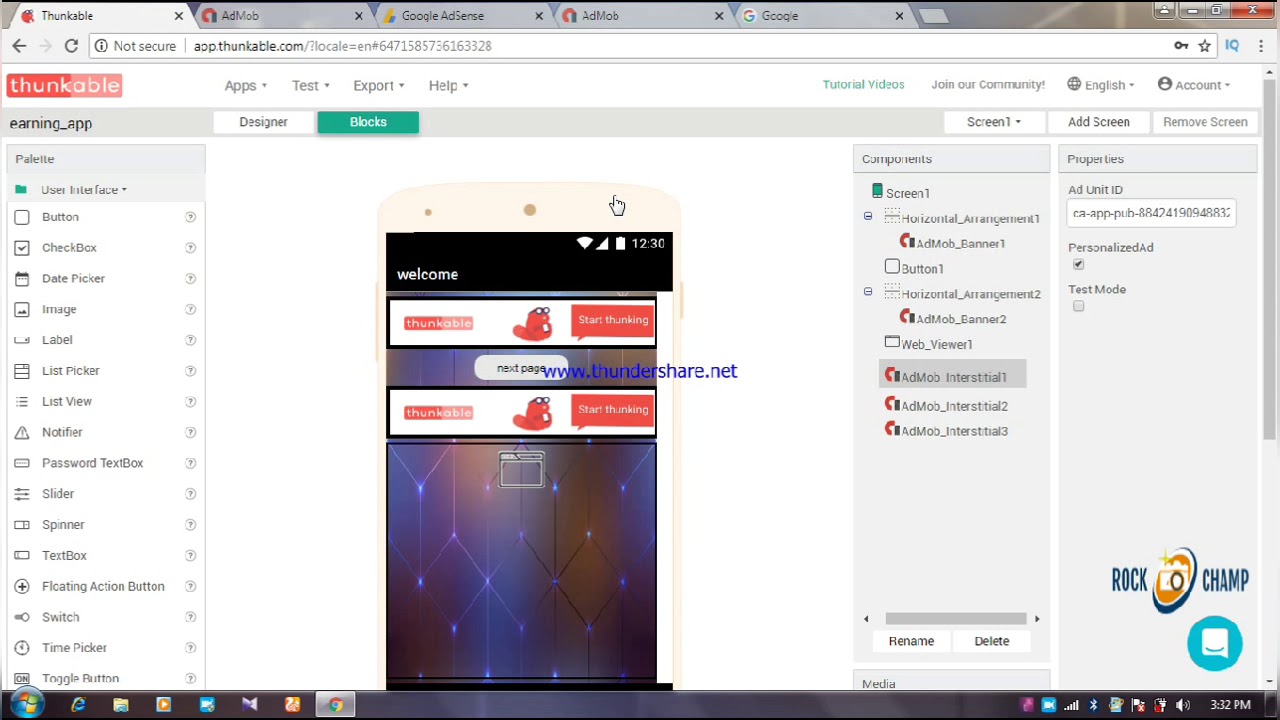Click the Add Screen button
1280x720 pixels.
tap(1098, 122)
